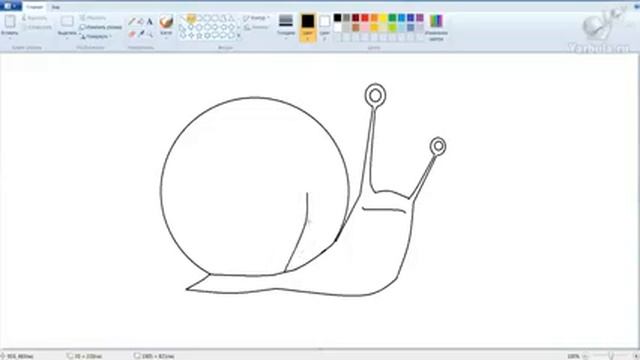Pick the purple palette color
The image size is (640, 360).
420,18
